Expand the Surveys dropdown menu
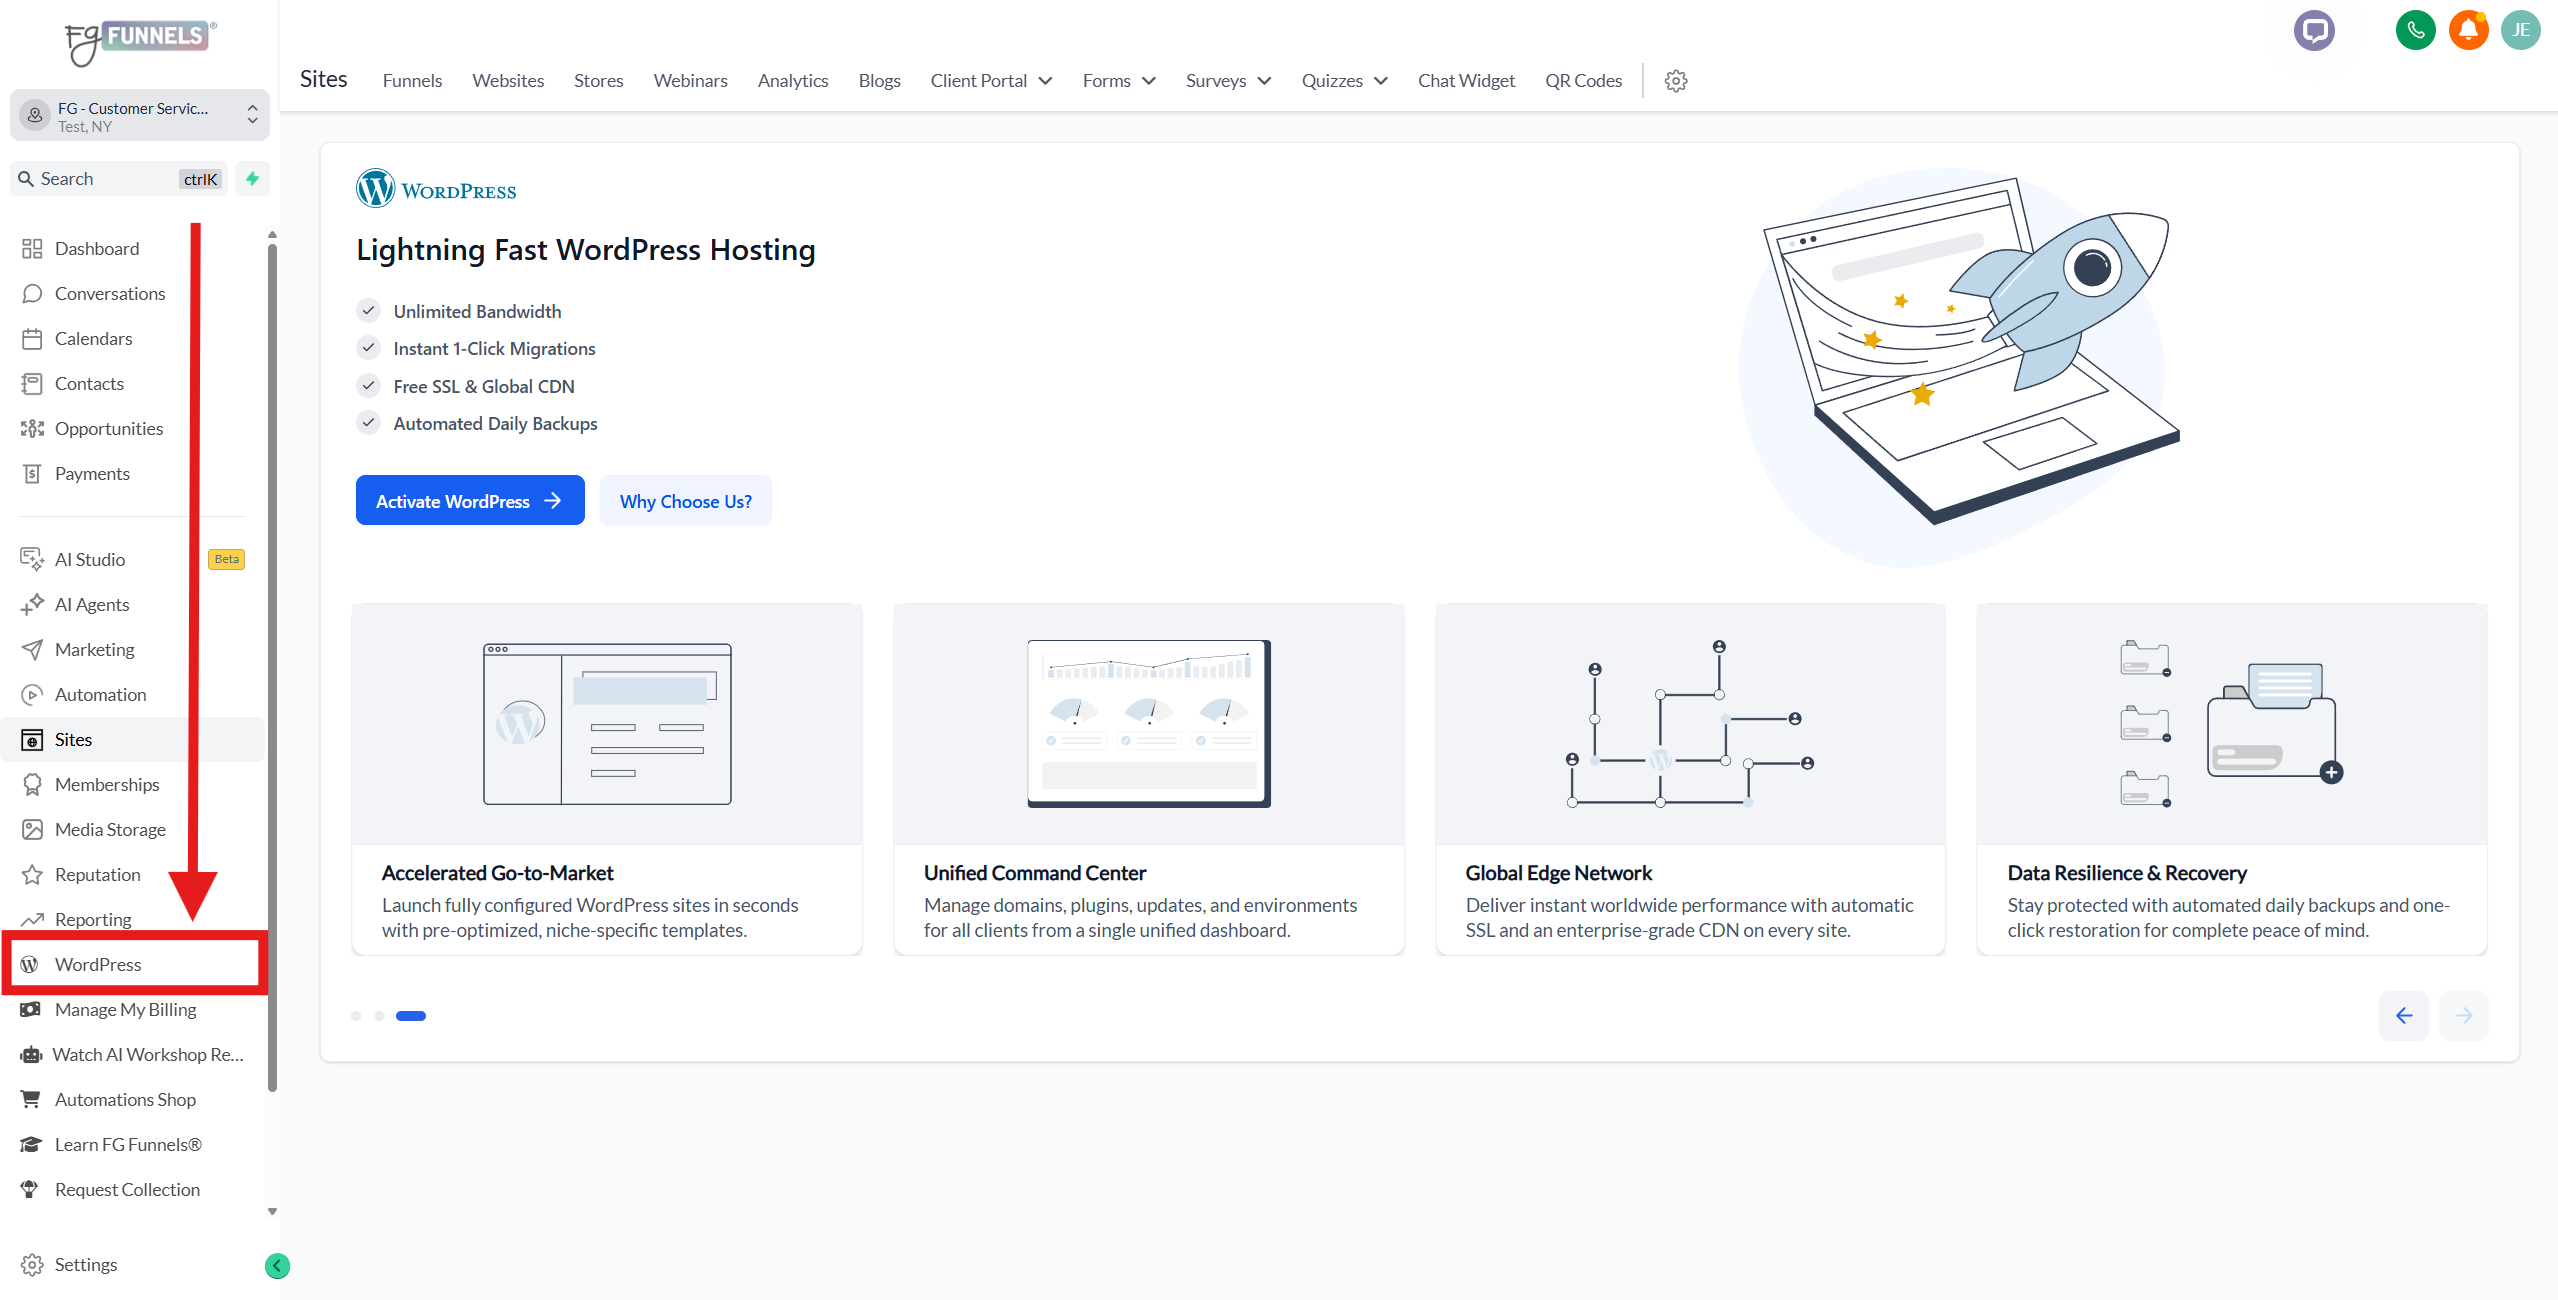 tap(1227, 81)
